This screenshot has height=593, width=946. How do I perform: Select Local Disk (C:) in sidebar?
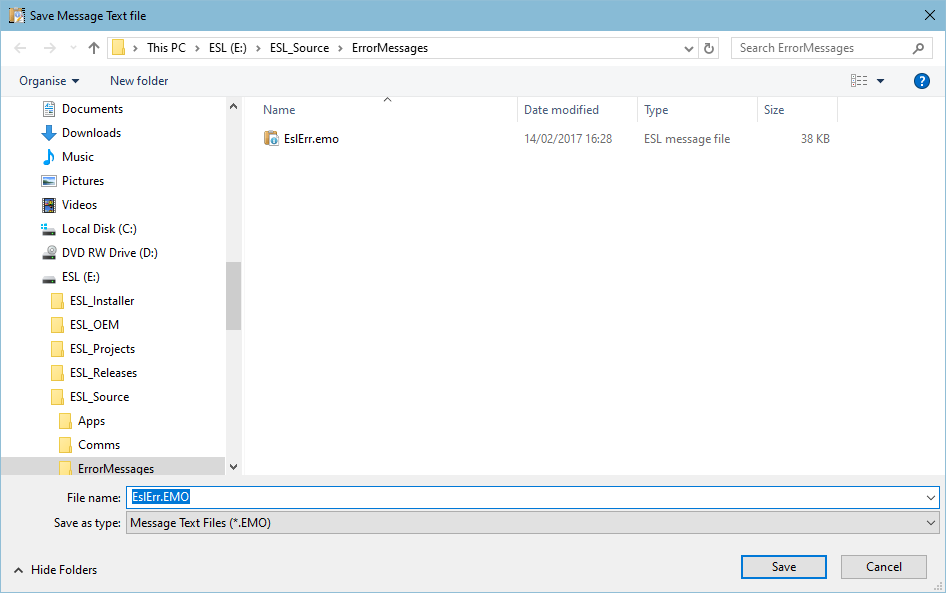click(98, 229)
